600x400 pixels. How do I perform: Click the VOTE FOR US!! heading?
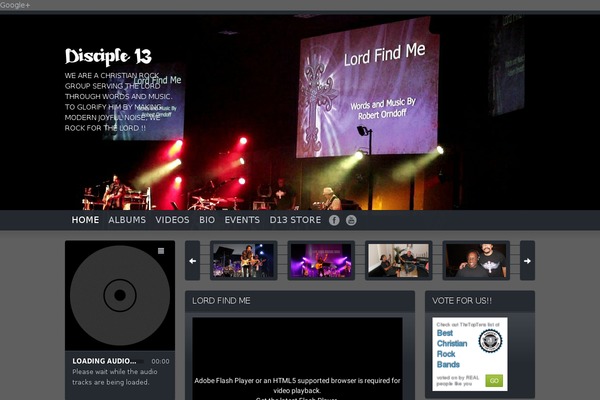click(462, 301)
